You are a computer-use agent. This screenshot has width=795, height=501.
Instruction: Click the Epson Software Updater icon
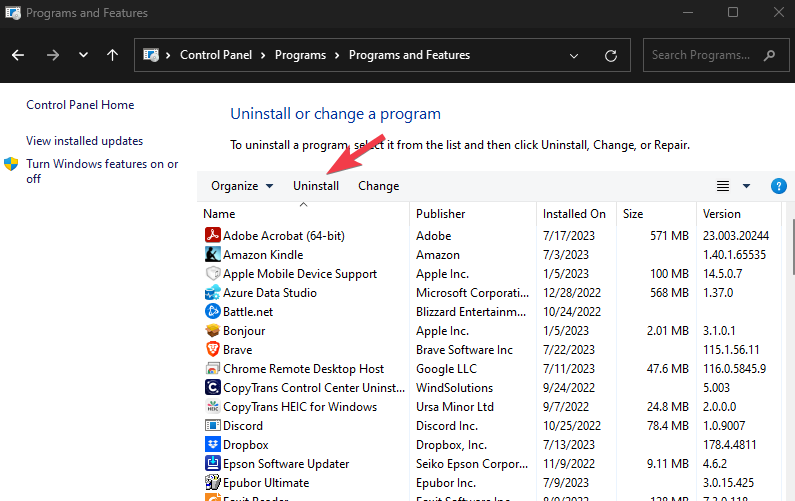click(x=212, y=463)
